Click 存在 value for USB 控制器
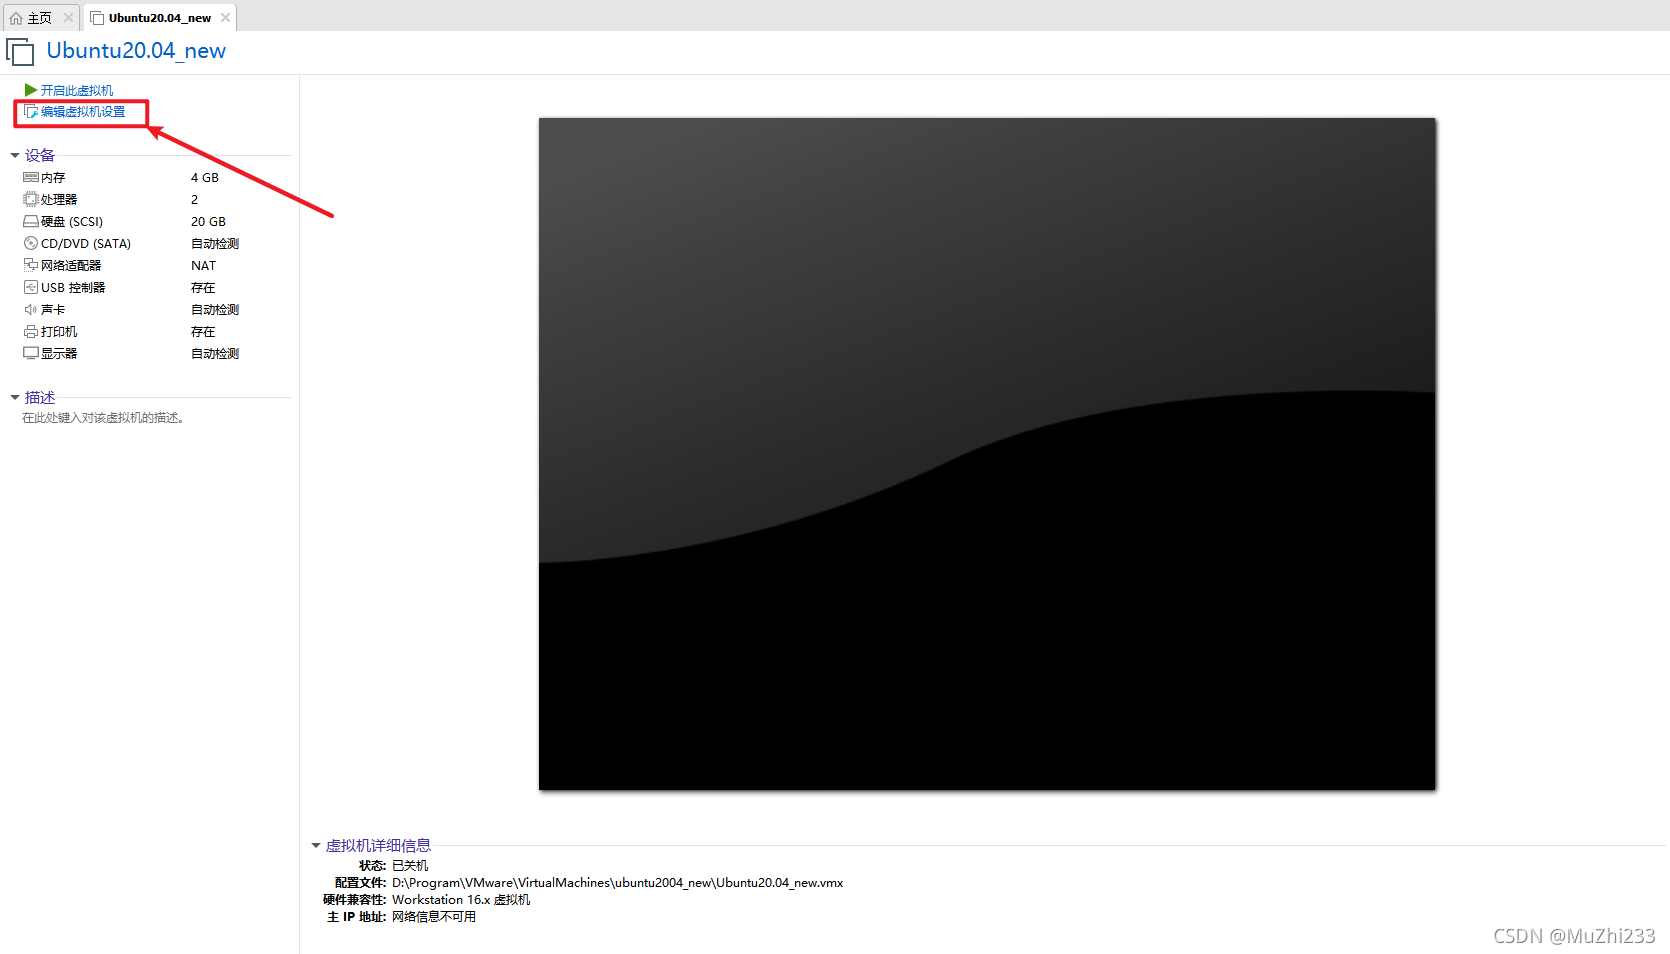The image size is (1670, 954). point(203,288)
